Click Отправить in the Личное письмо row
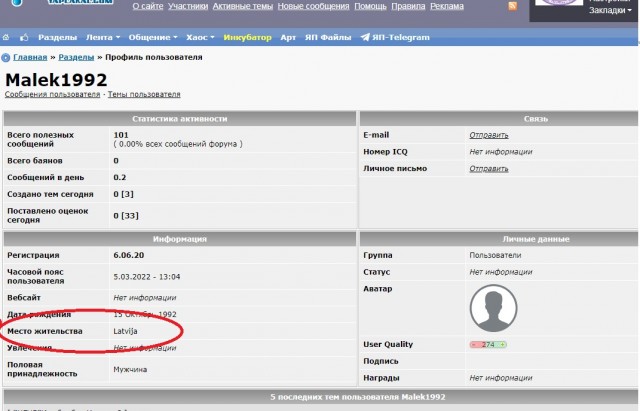Screen dimensions: 640x411 click(x=489, y=169)
